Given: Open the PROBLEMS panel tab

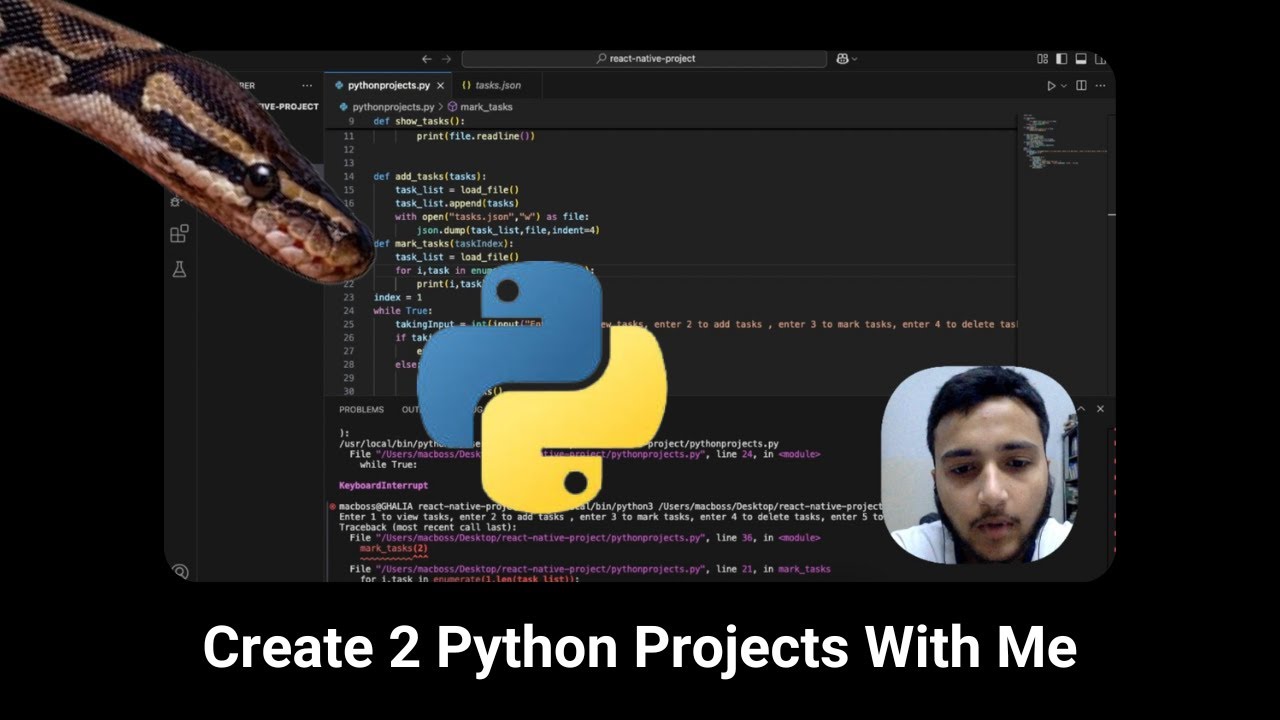Looking at the screenshot, I should (361, 410).
